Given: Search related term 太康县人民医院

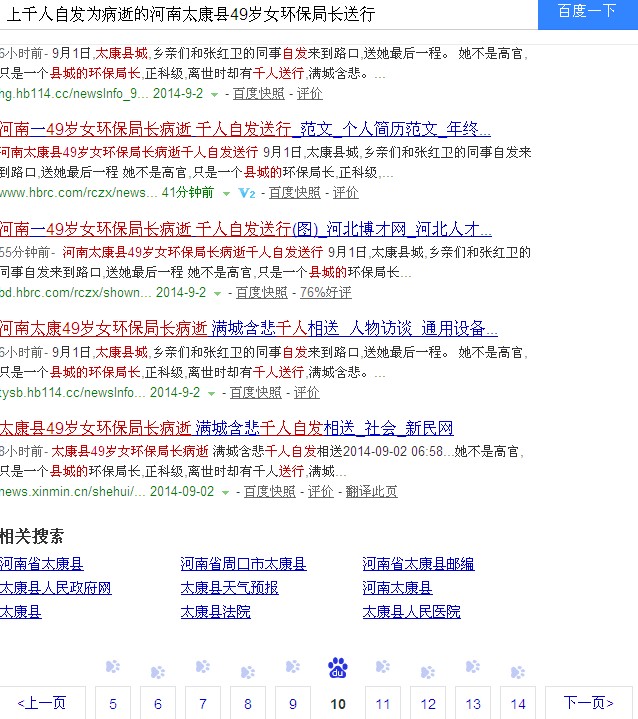Looking at the screenshot, I should [411, 612].
